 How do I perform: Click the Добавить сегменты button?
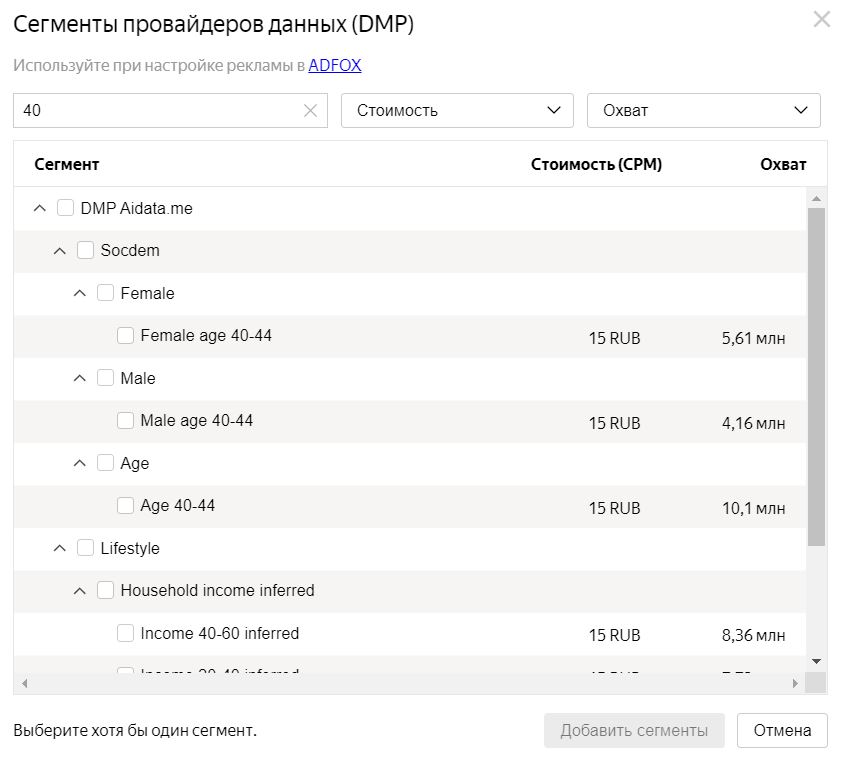(634, 731)
